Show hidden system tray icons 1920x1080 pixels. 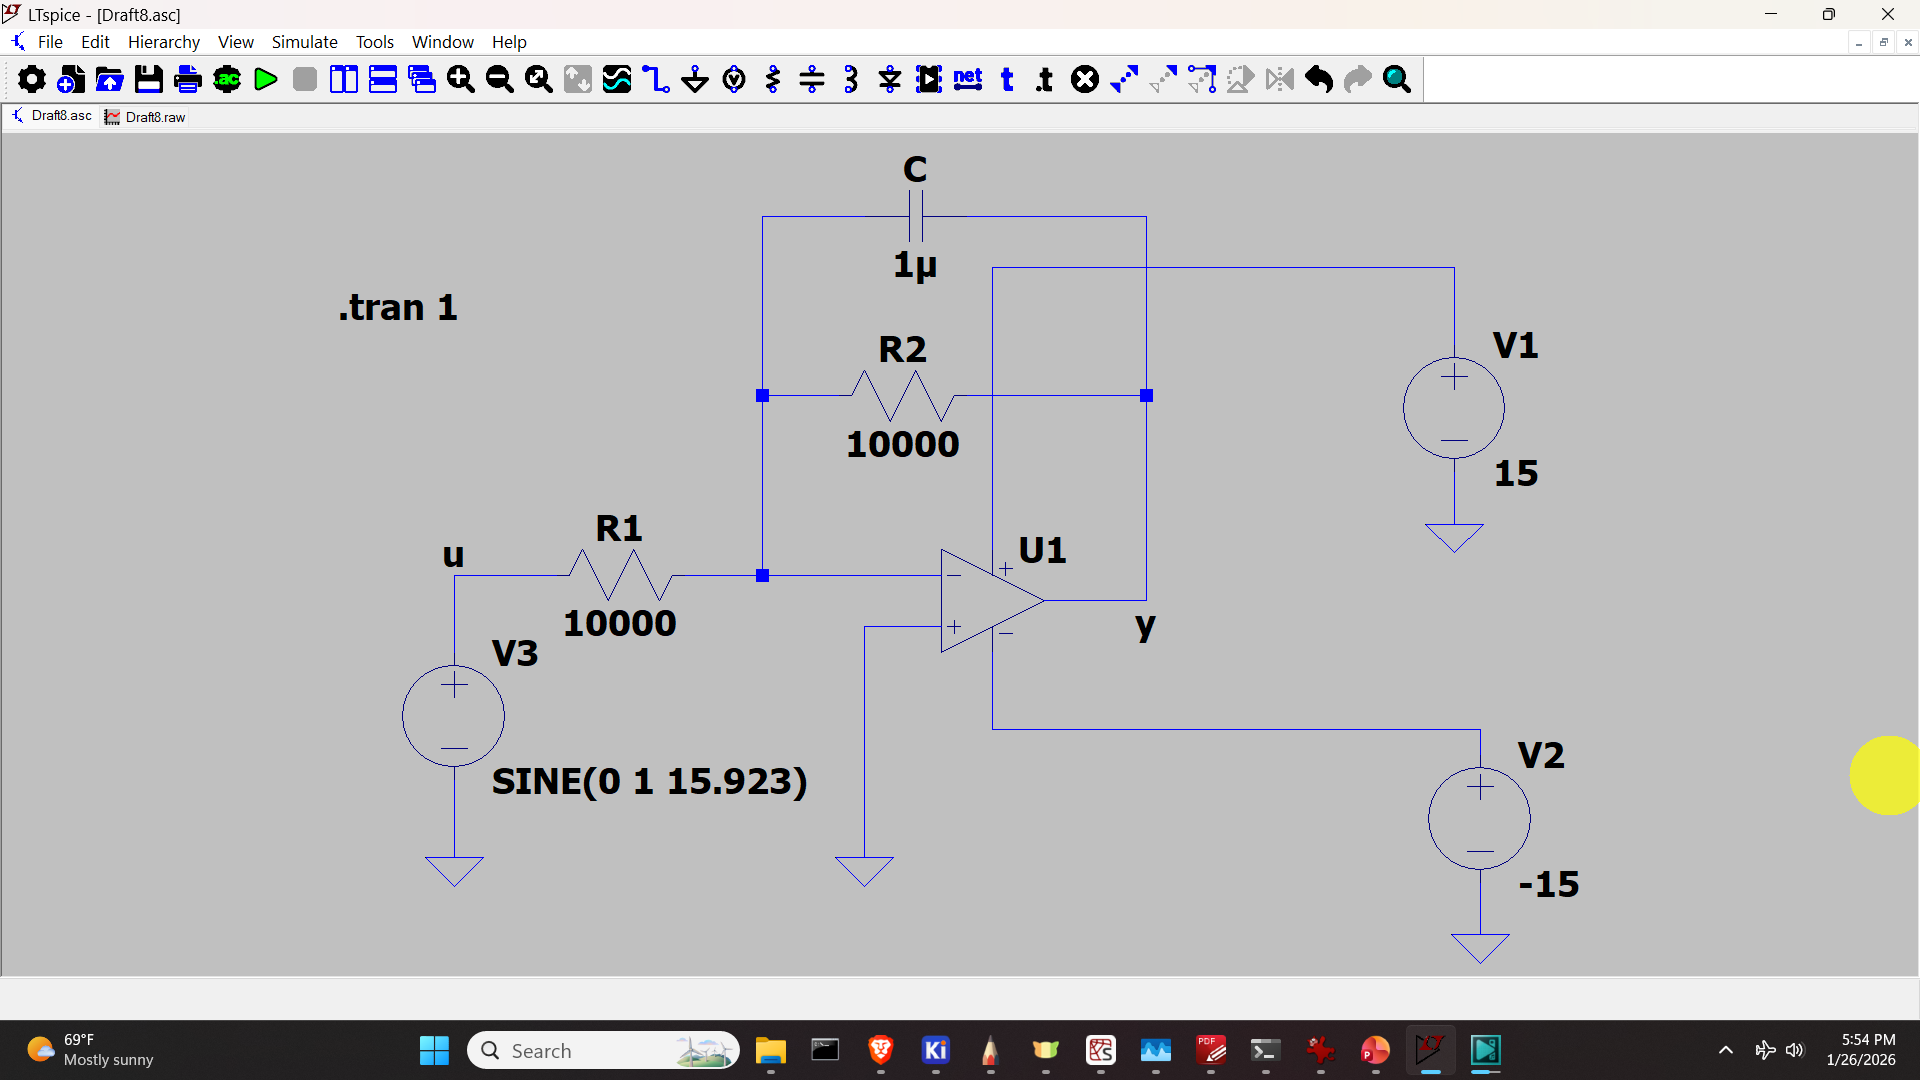point(1725,1050)
